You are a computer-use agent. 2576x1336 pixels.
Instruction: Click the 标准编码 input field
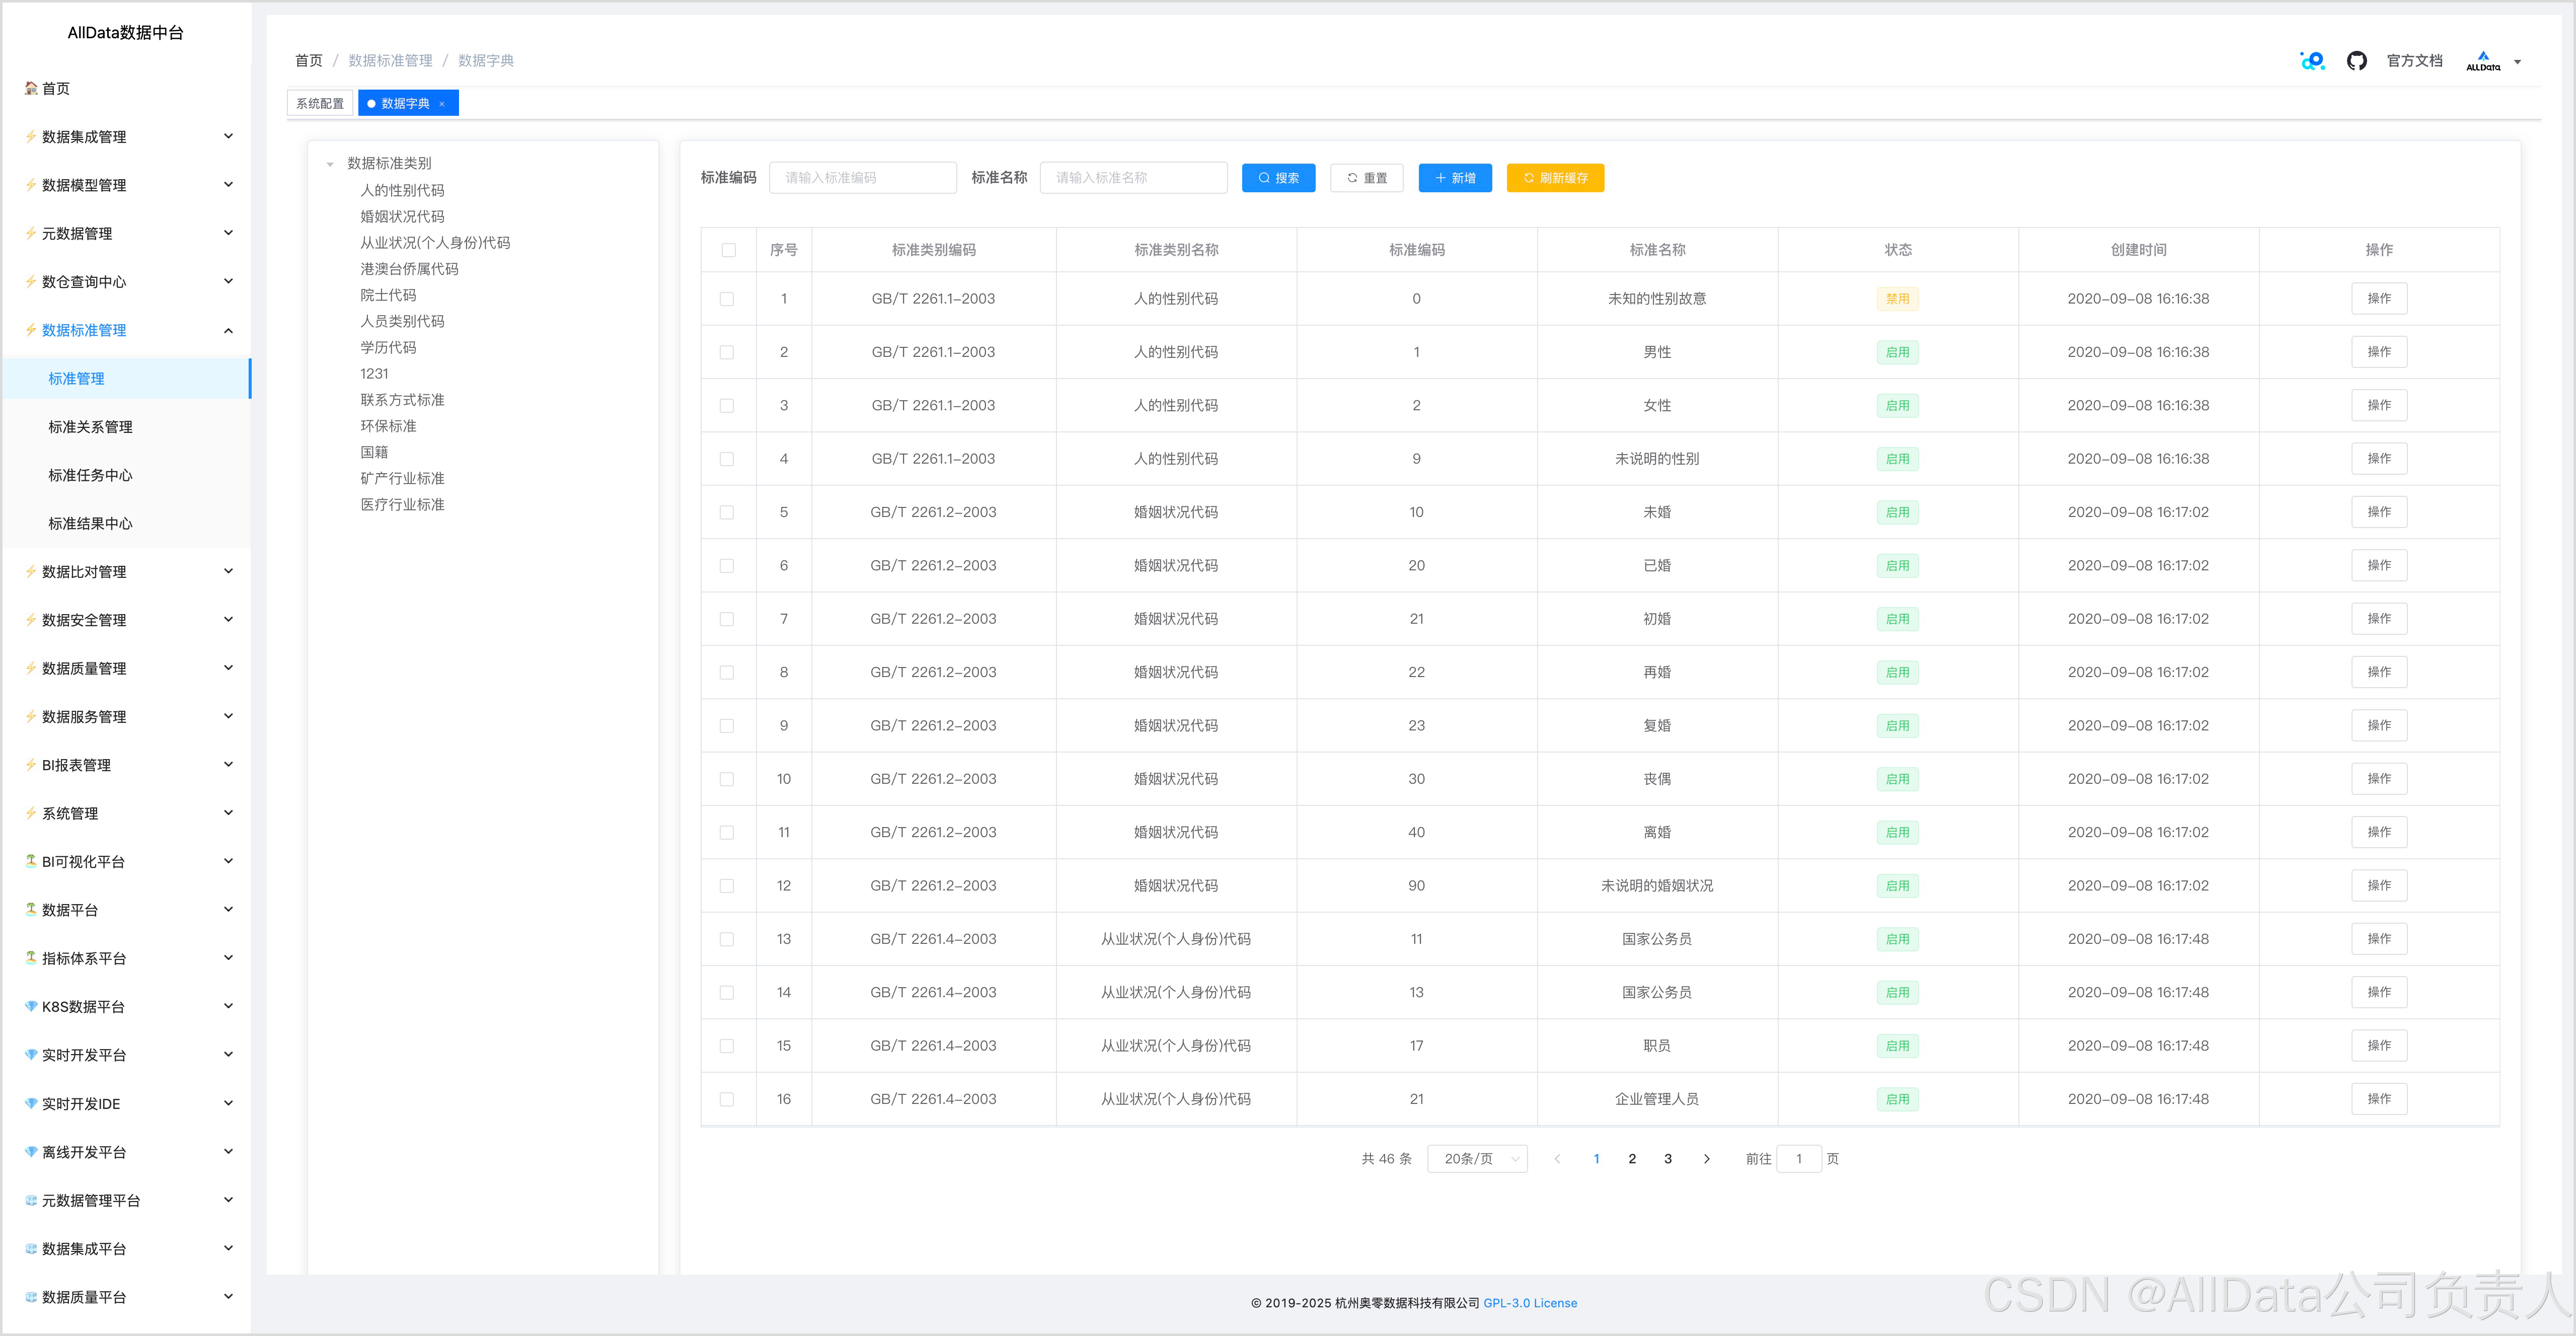(x=862, y=178)
